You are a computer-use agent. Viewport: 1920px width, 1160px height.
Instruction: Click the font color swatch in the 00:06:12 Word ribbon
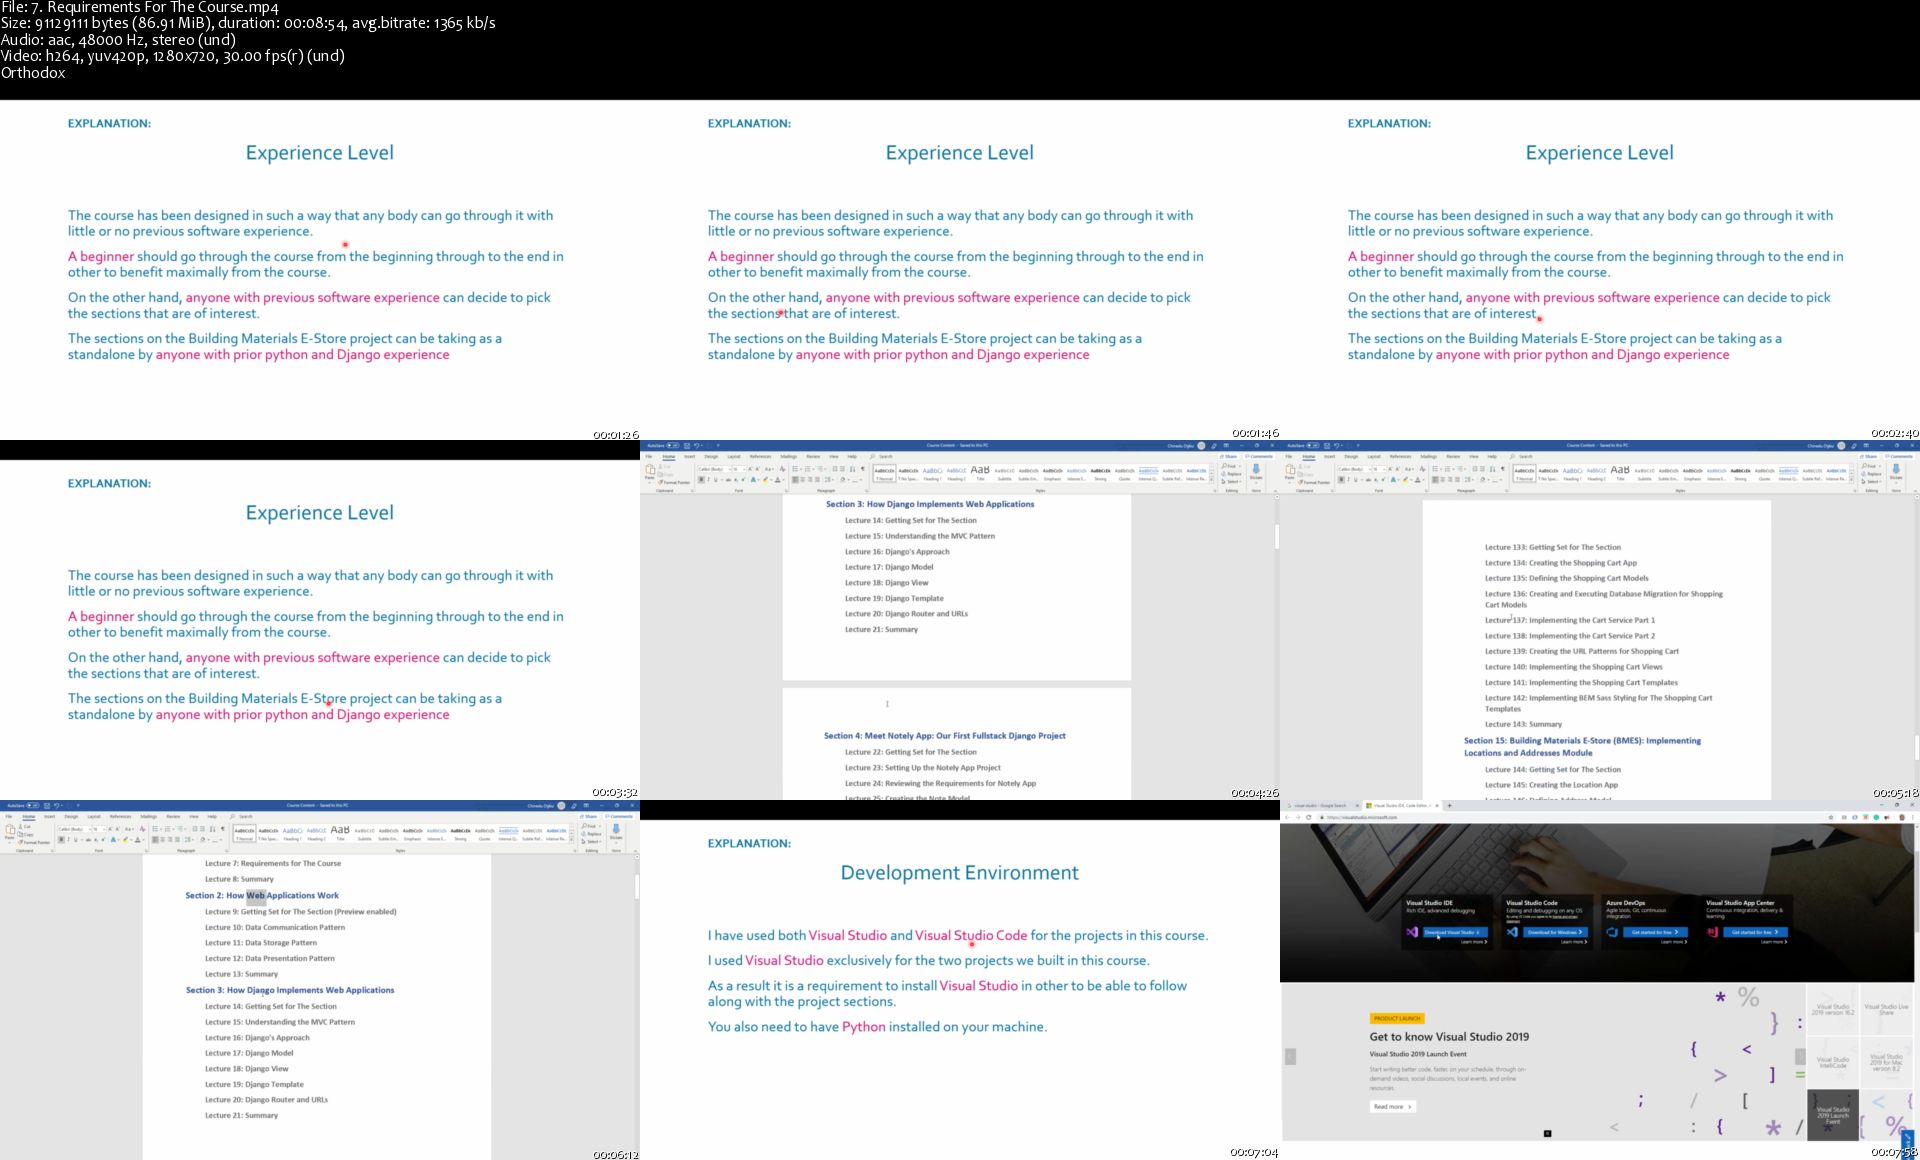(138, 840)
